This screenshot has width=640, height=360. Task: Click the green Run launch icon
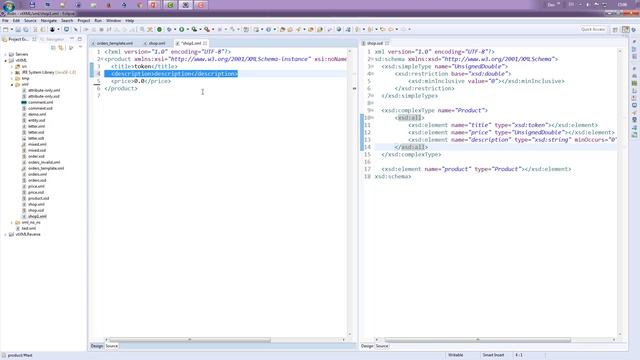pyautogui.click(x=182, y=29)
